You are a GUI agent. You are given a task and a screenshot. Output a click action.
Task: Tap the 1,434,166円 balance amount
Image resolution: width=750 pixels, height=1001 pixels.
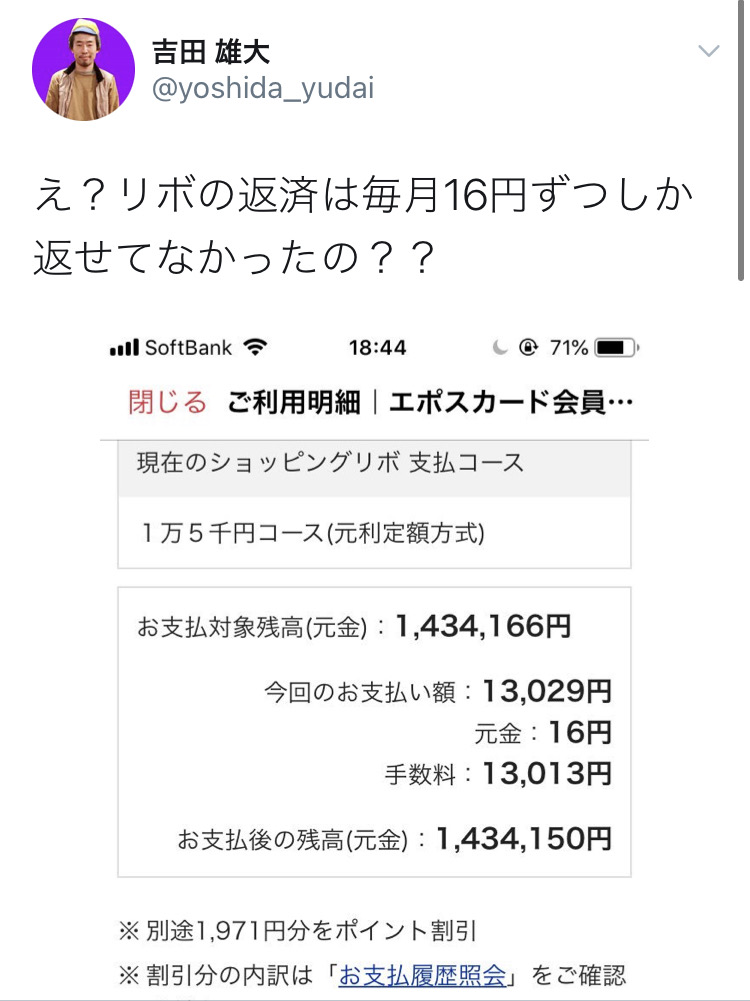pos(483,627)
